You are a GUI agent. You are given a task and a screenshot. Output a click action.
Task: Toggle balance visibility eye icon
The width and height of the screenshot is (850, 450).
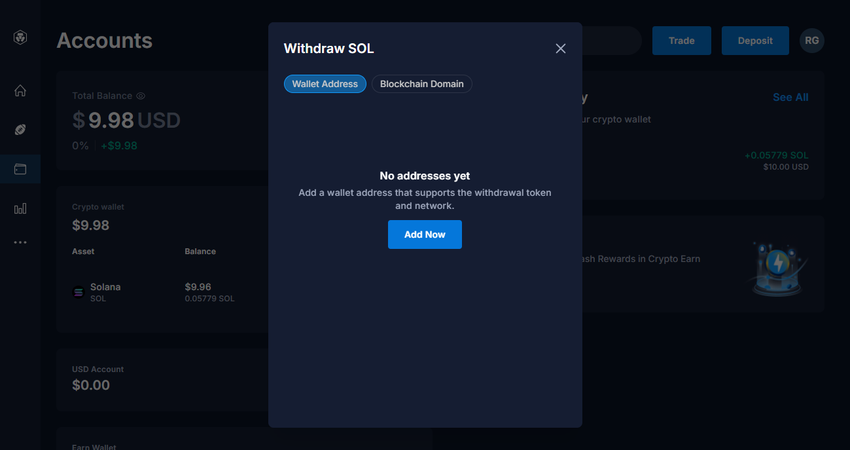[x=141, y=96]
